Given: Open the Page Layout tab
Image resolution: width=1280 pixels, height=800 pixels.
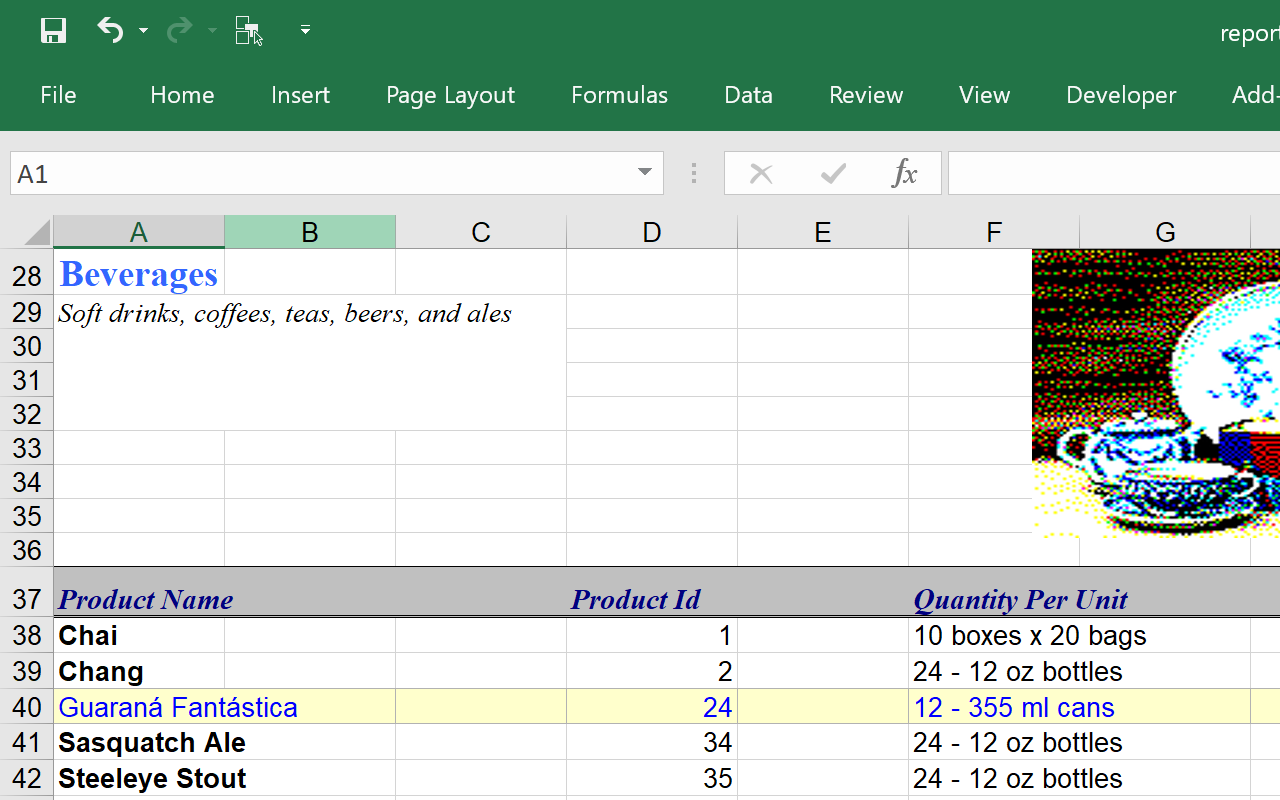Looking at the screenshot, I should pos(450,95).
